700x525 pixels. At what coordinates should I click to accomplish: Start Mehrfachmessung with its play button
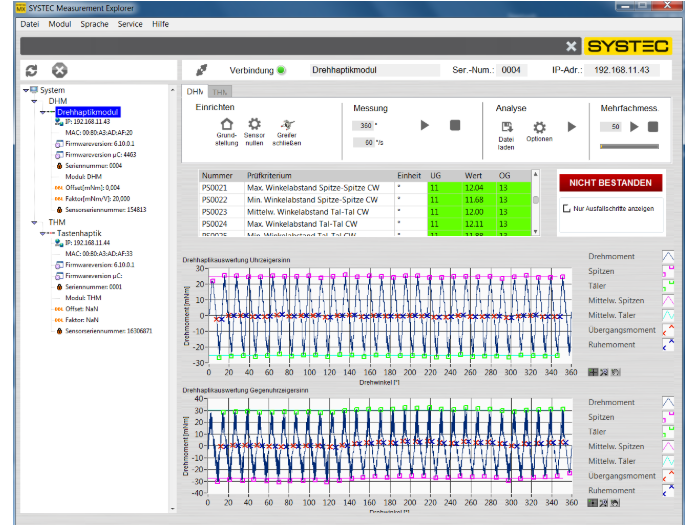point(634,127)
